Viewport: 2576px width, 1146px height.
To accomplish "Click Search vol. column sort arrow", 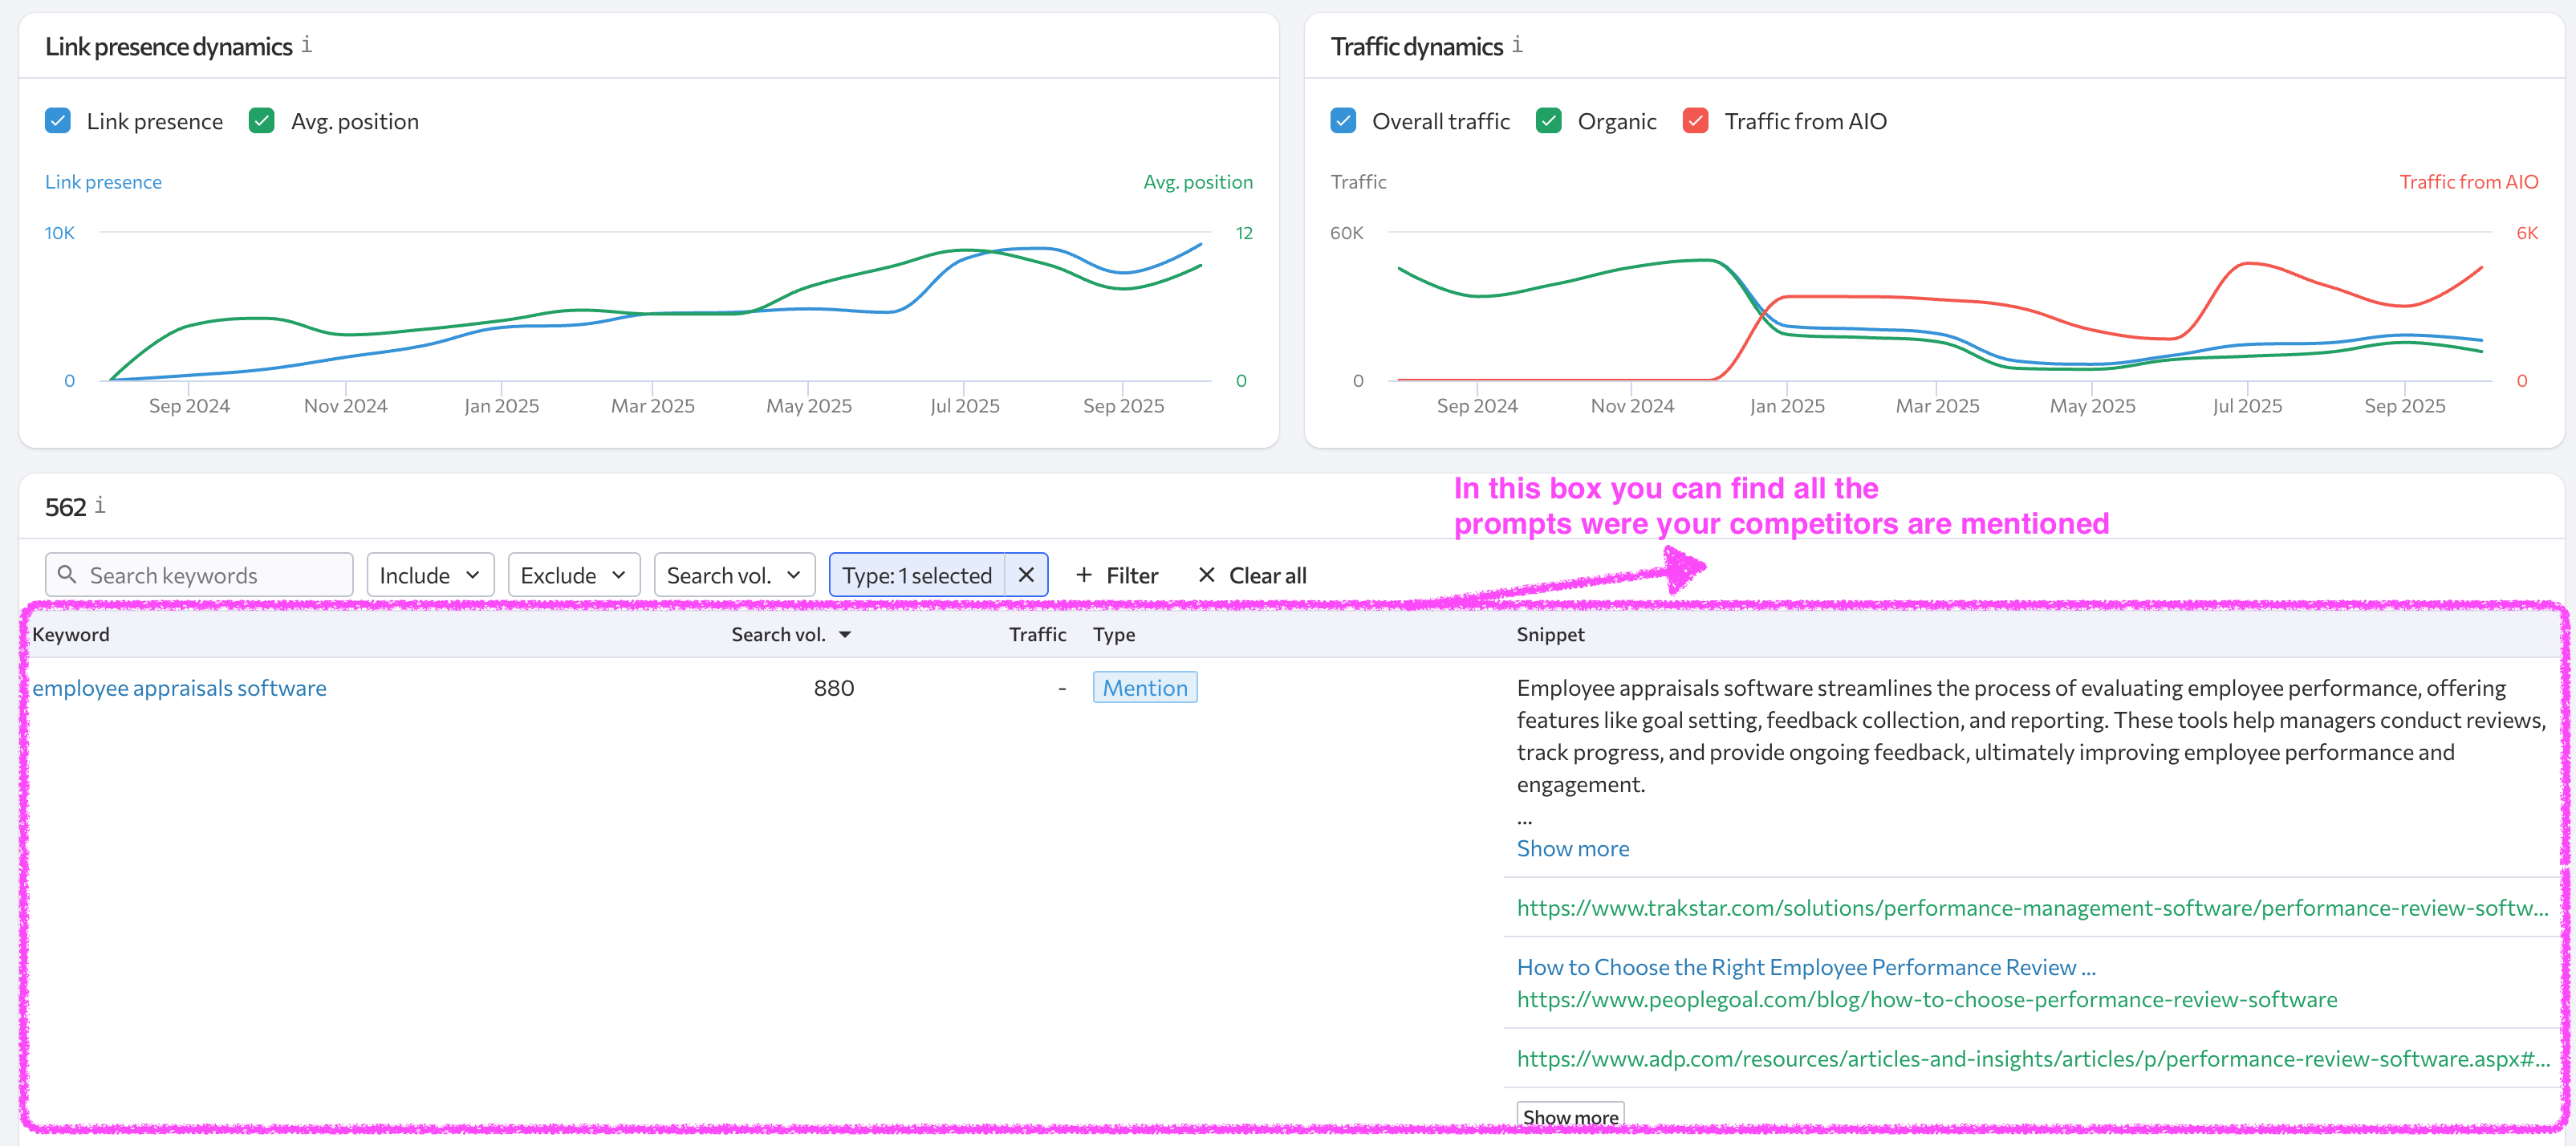I will (x=845, y=634).
